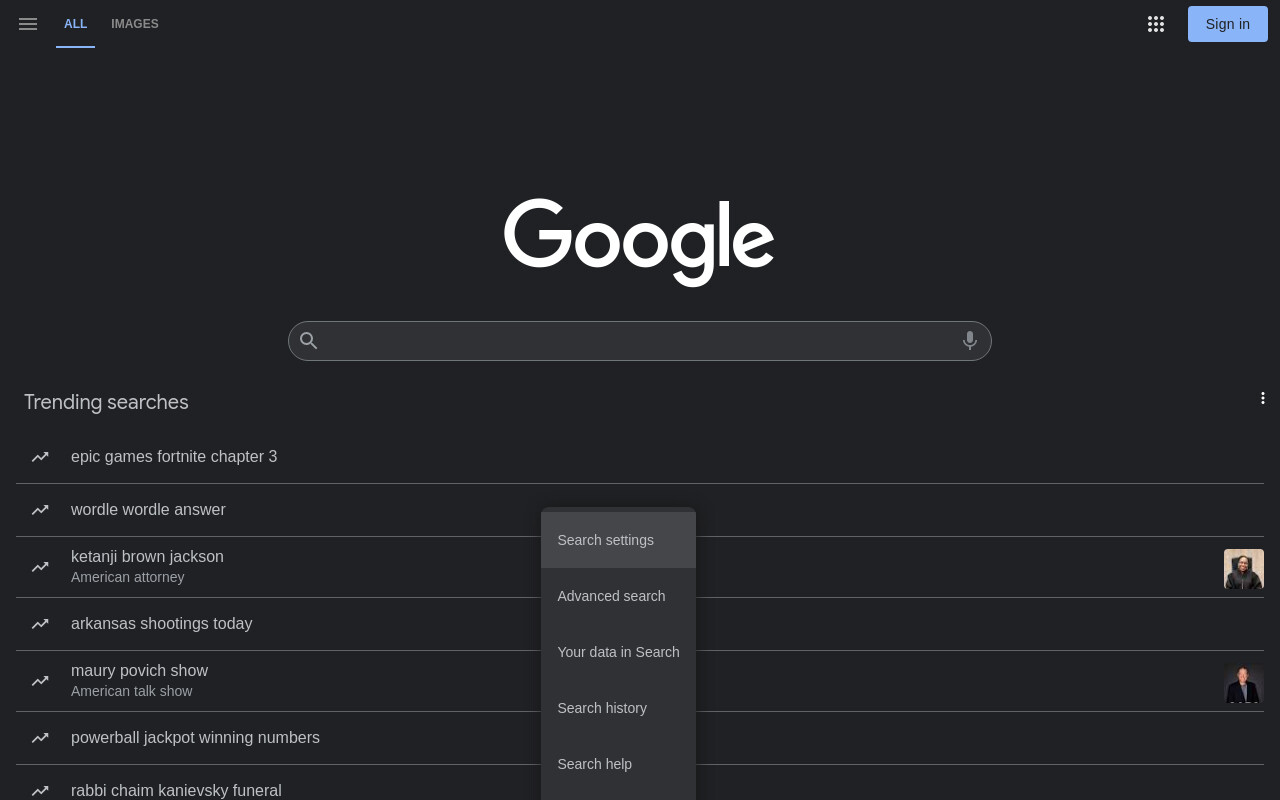Search ketanji brown jackson trend
This screenshot has width=1280, height=800.
pyautogui.click(x=147, y=557)
